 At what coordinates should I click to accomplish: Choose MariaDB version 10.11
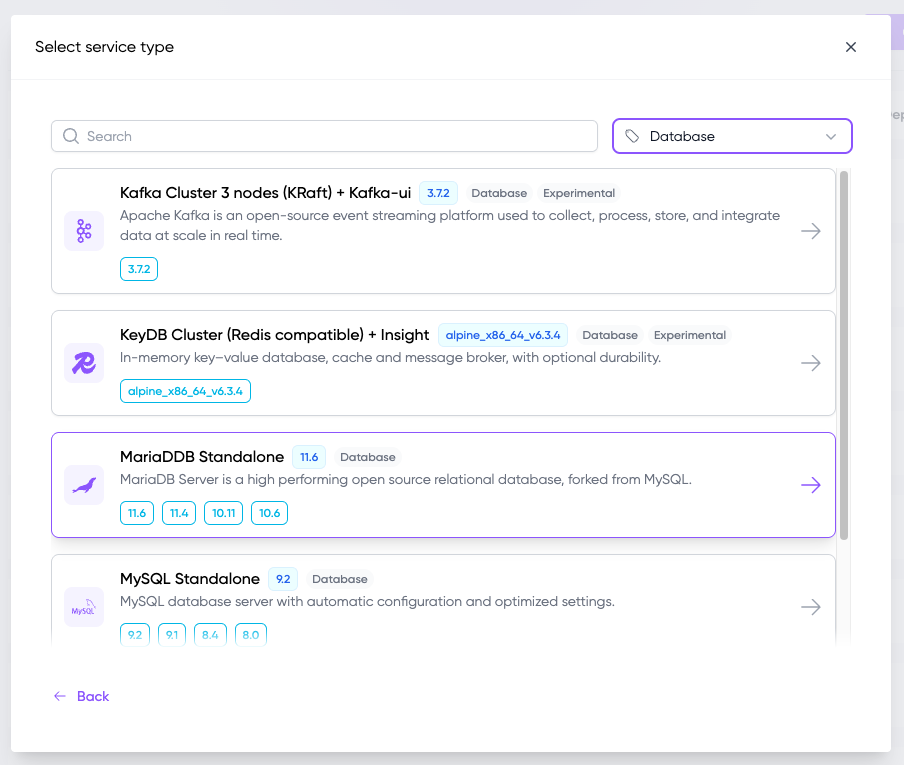point(224,513)
